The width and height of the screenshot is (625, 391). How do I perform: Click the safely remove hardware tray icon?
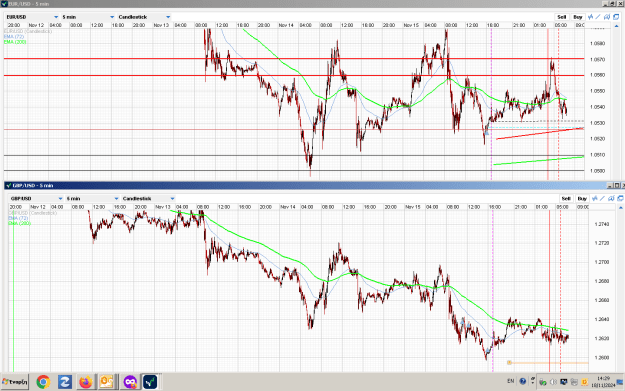point(542,382)
